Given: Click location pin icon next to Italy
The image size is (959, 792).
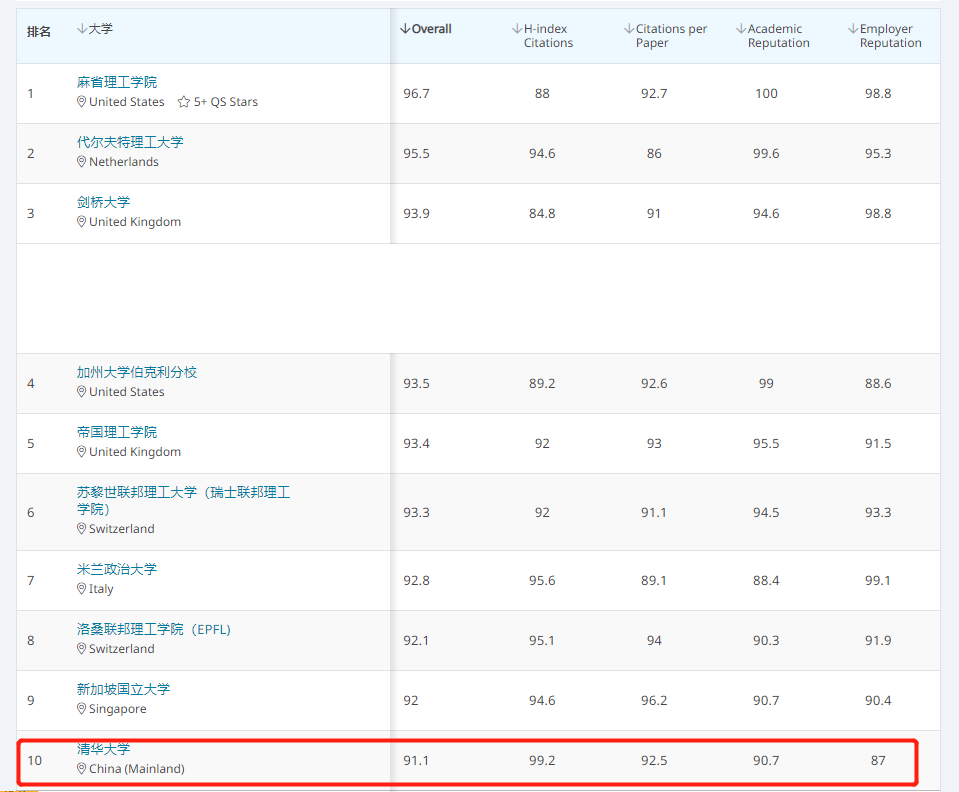Looking at the screenshot, I should click(x=81, y=588).
